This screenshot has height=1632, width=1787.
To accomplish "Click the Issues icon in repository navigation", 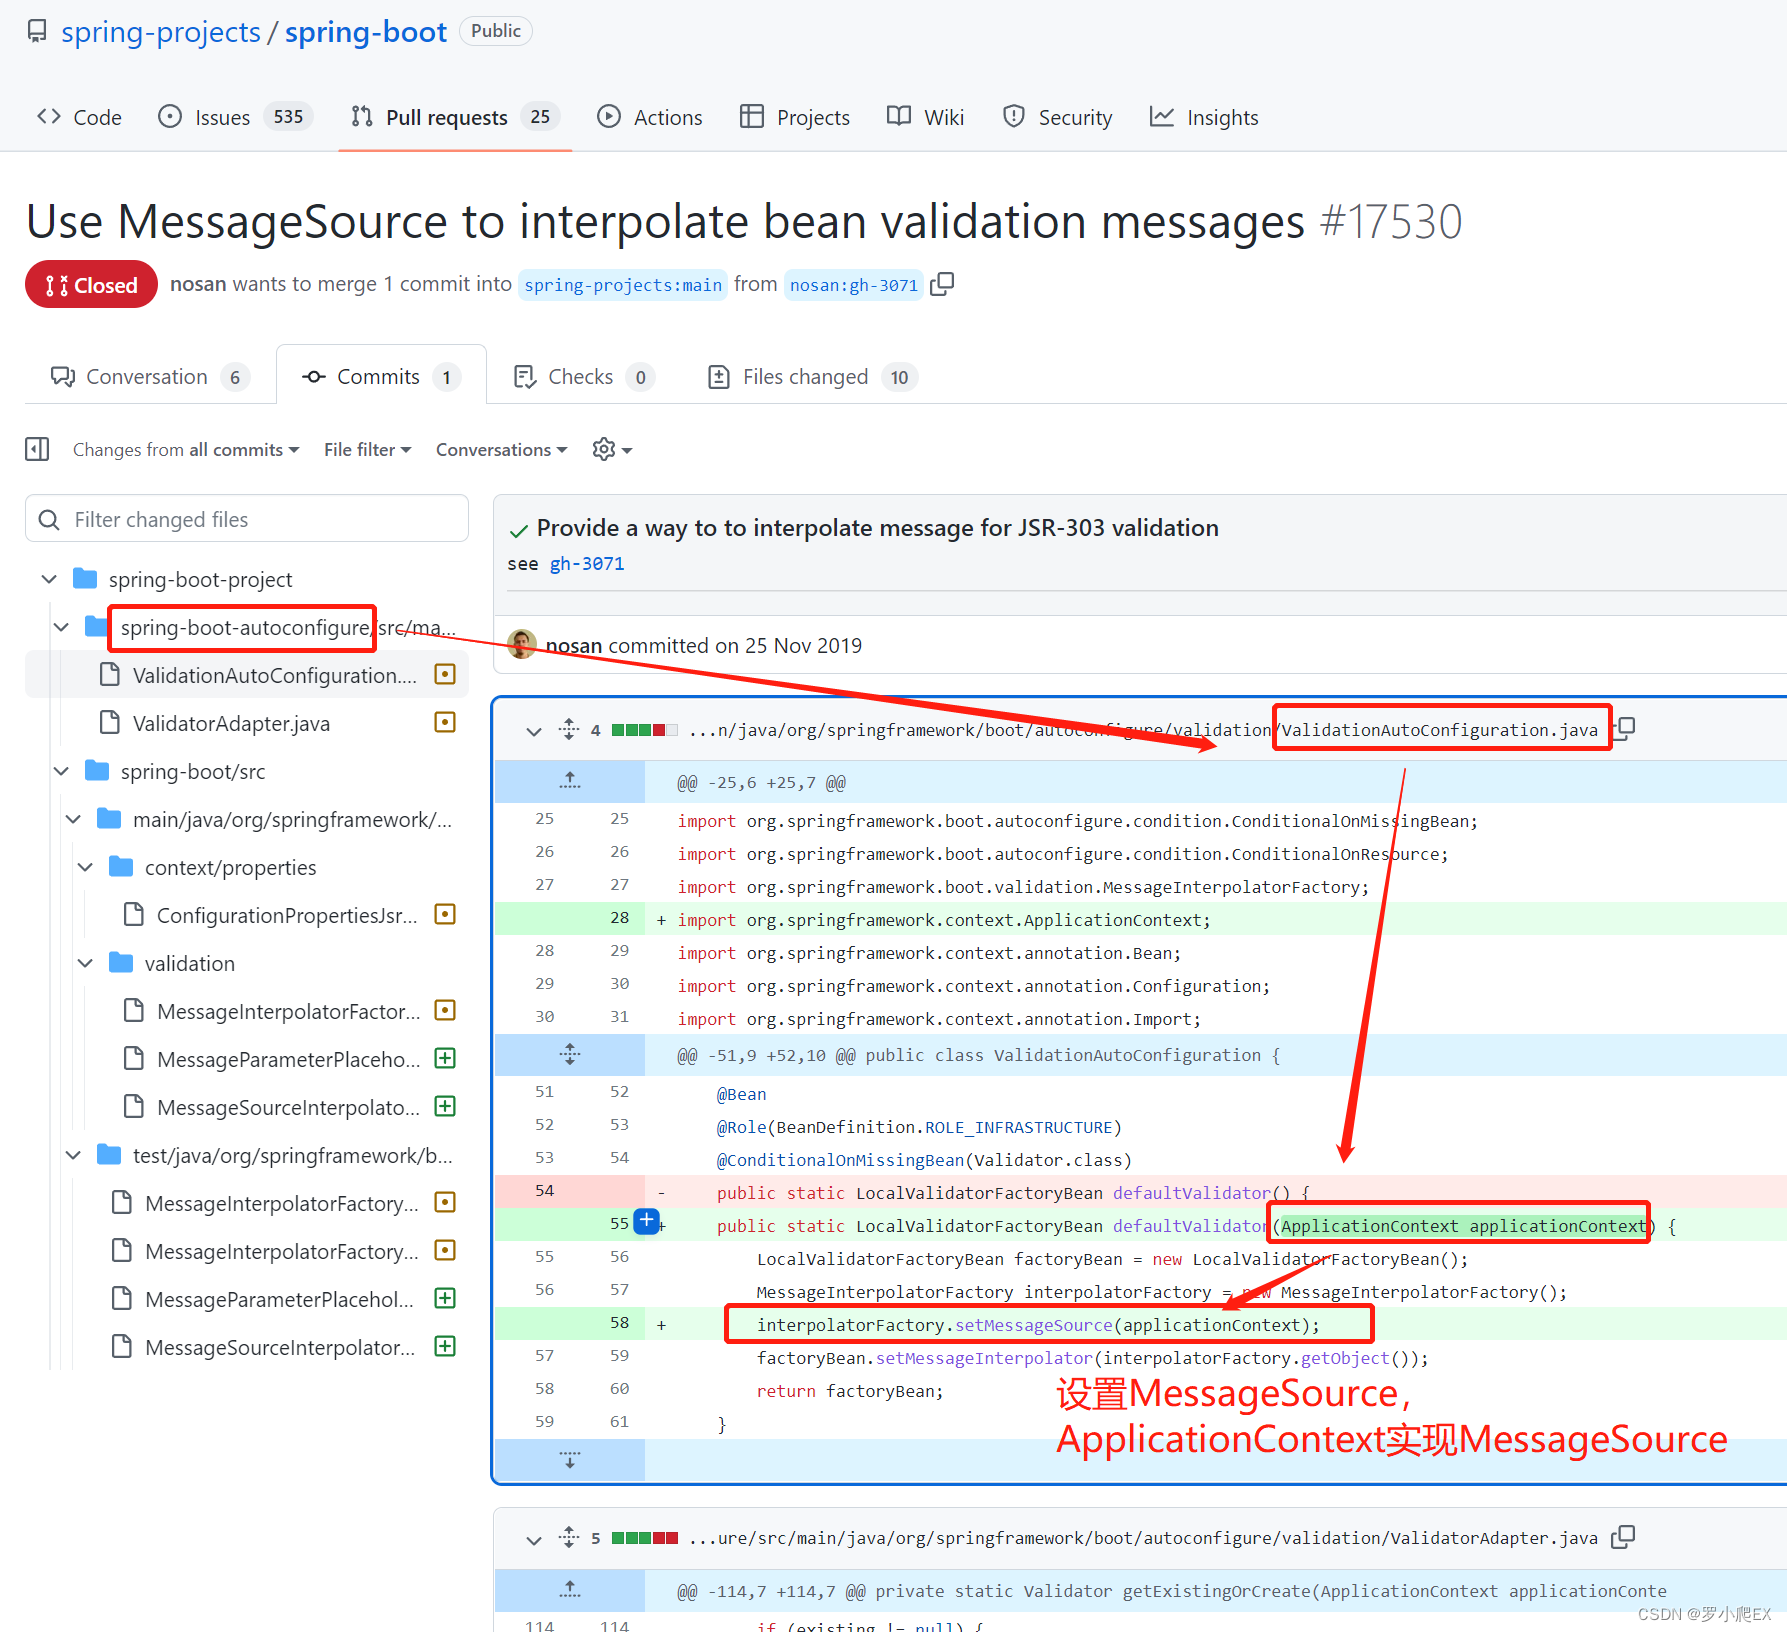I will point(168,116).
